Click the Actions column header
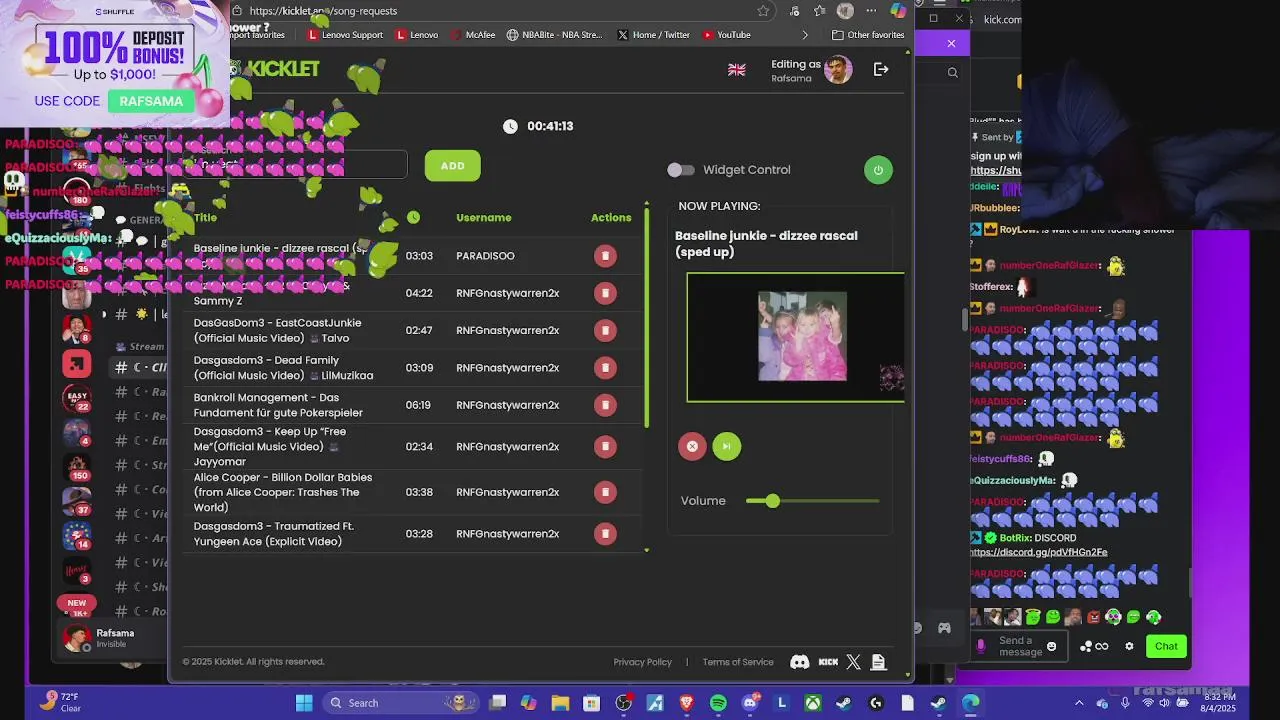This screenshot has width=1280, height=720. pos(611,218)
